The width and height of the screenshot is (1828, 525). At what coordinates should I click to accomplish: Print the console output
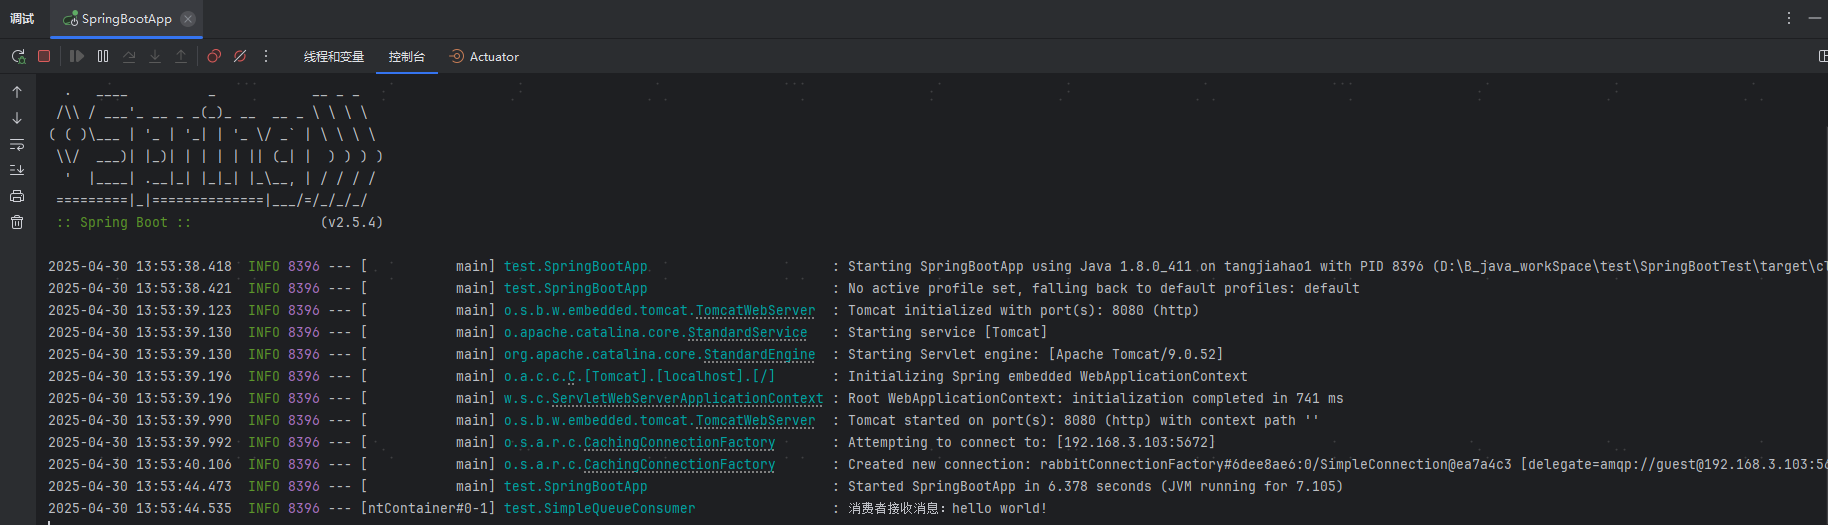(x=17, y=196)
